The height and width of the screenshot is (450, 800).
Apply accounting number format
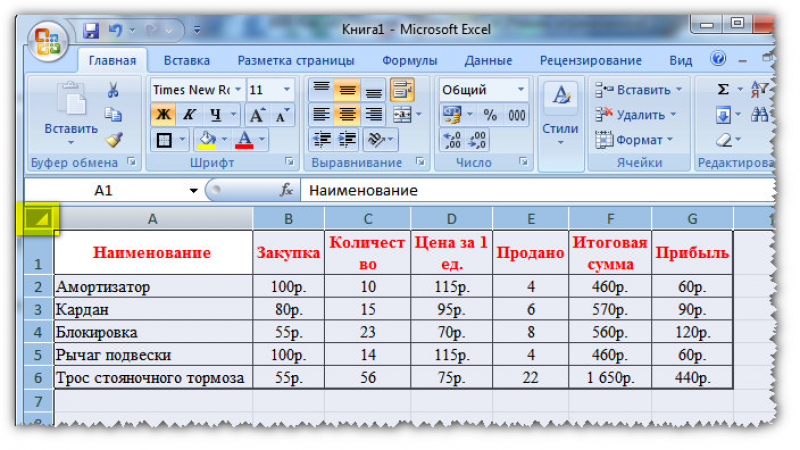(x=453, y=115)
